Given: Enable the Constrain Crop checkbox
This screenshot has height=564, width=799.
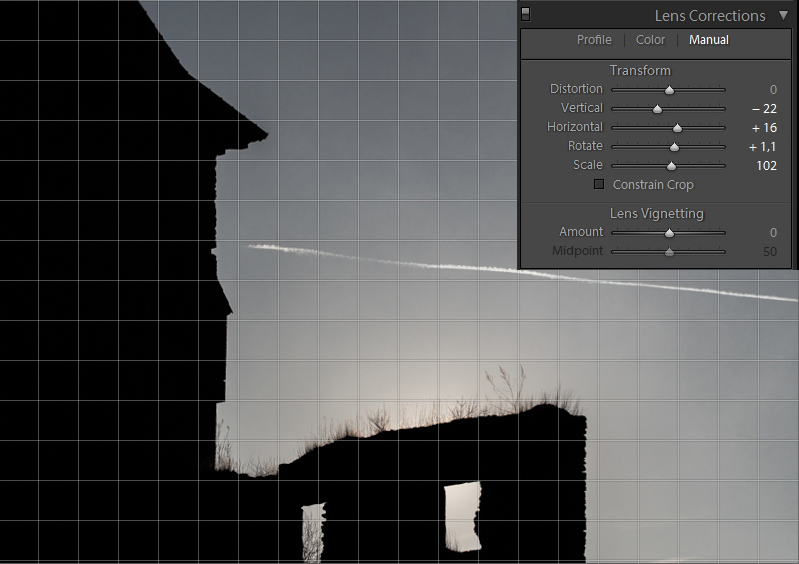Looking at the screenshot, I should (x=599, y=184).
